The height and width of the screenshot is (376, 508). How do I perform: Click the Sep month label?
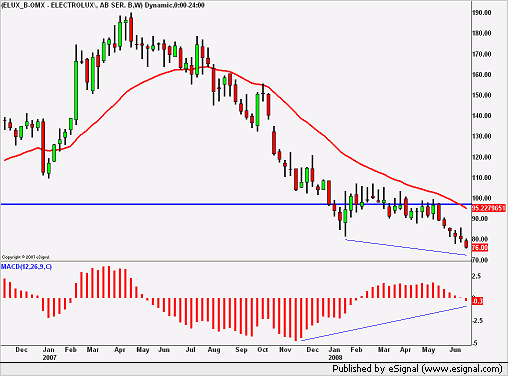241,350
